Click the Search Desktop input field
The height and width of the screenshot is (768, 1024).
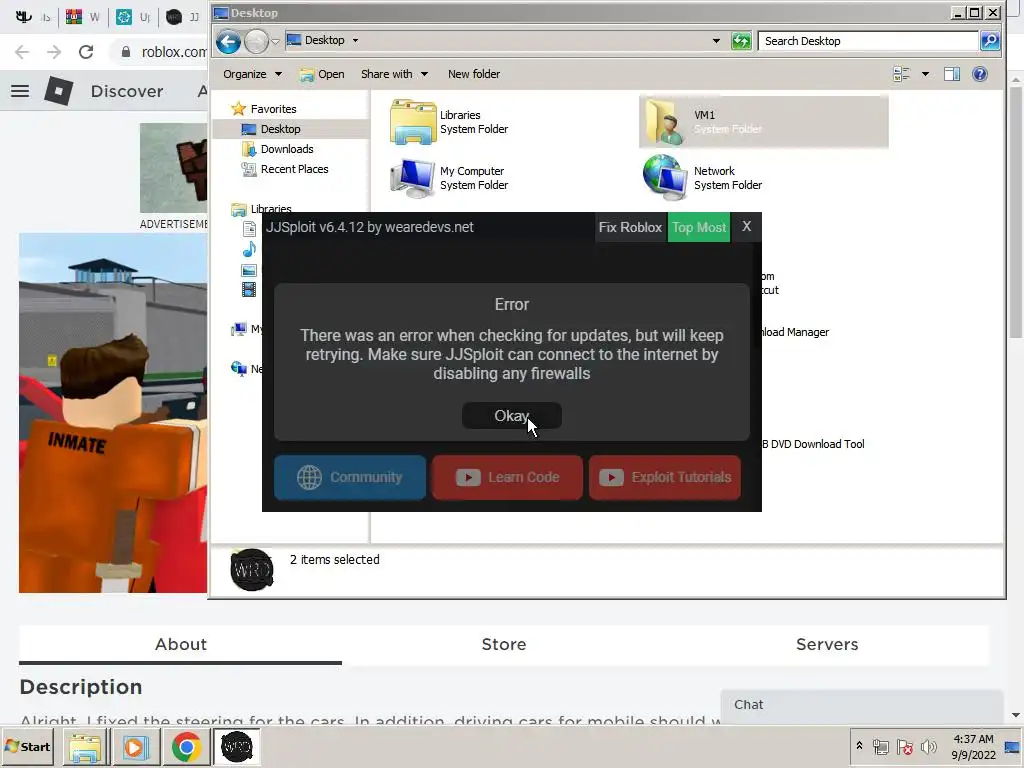tap(868, 41)
